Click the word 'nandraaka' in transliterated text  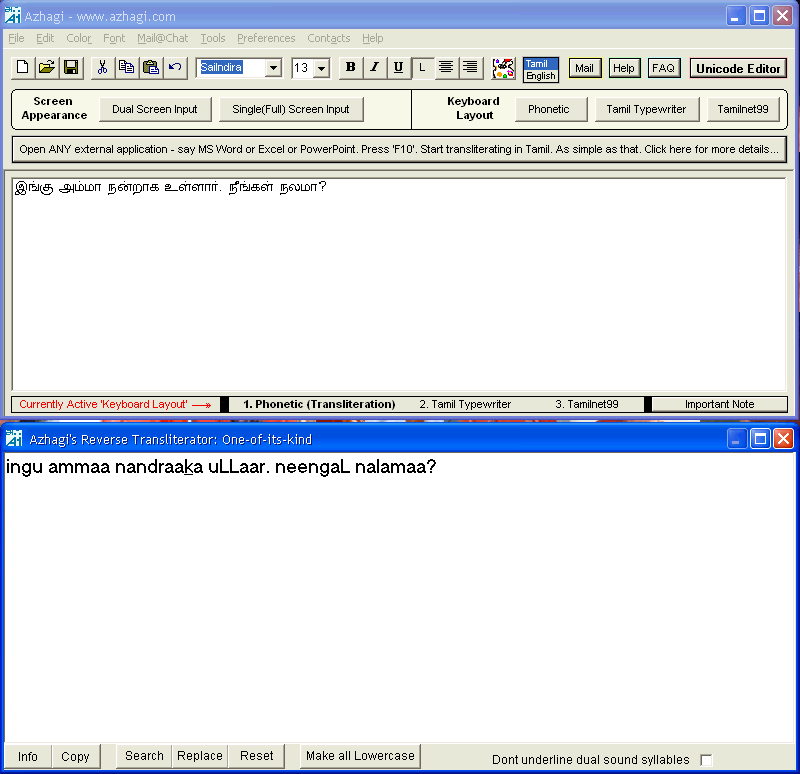tap(159, 466)
